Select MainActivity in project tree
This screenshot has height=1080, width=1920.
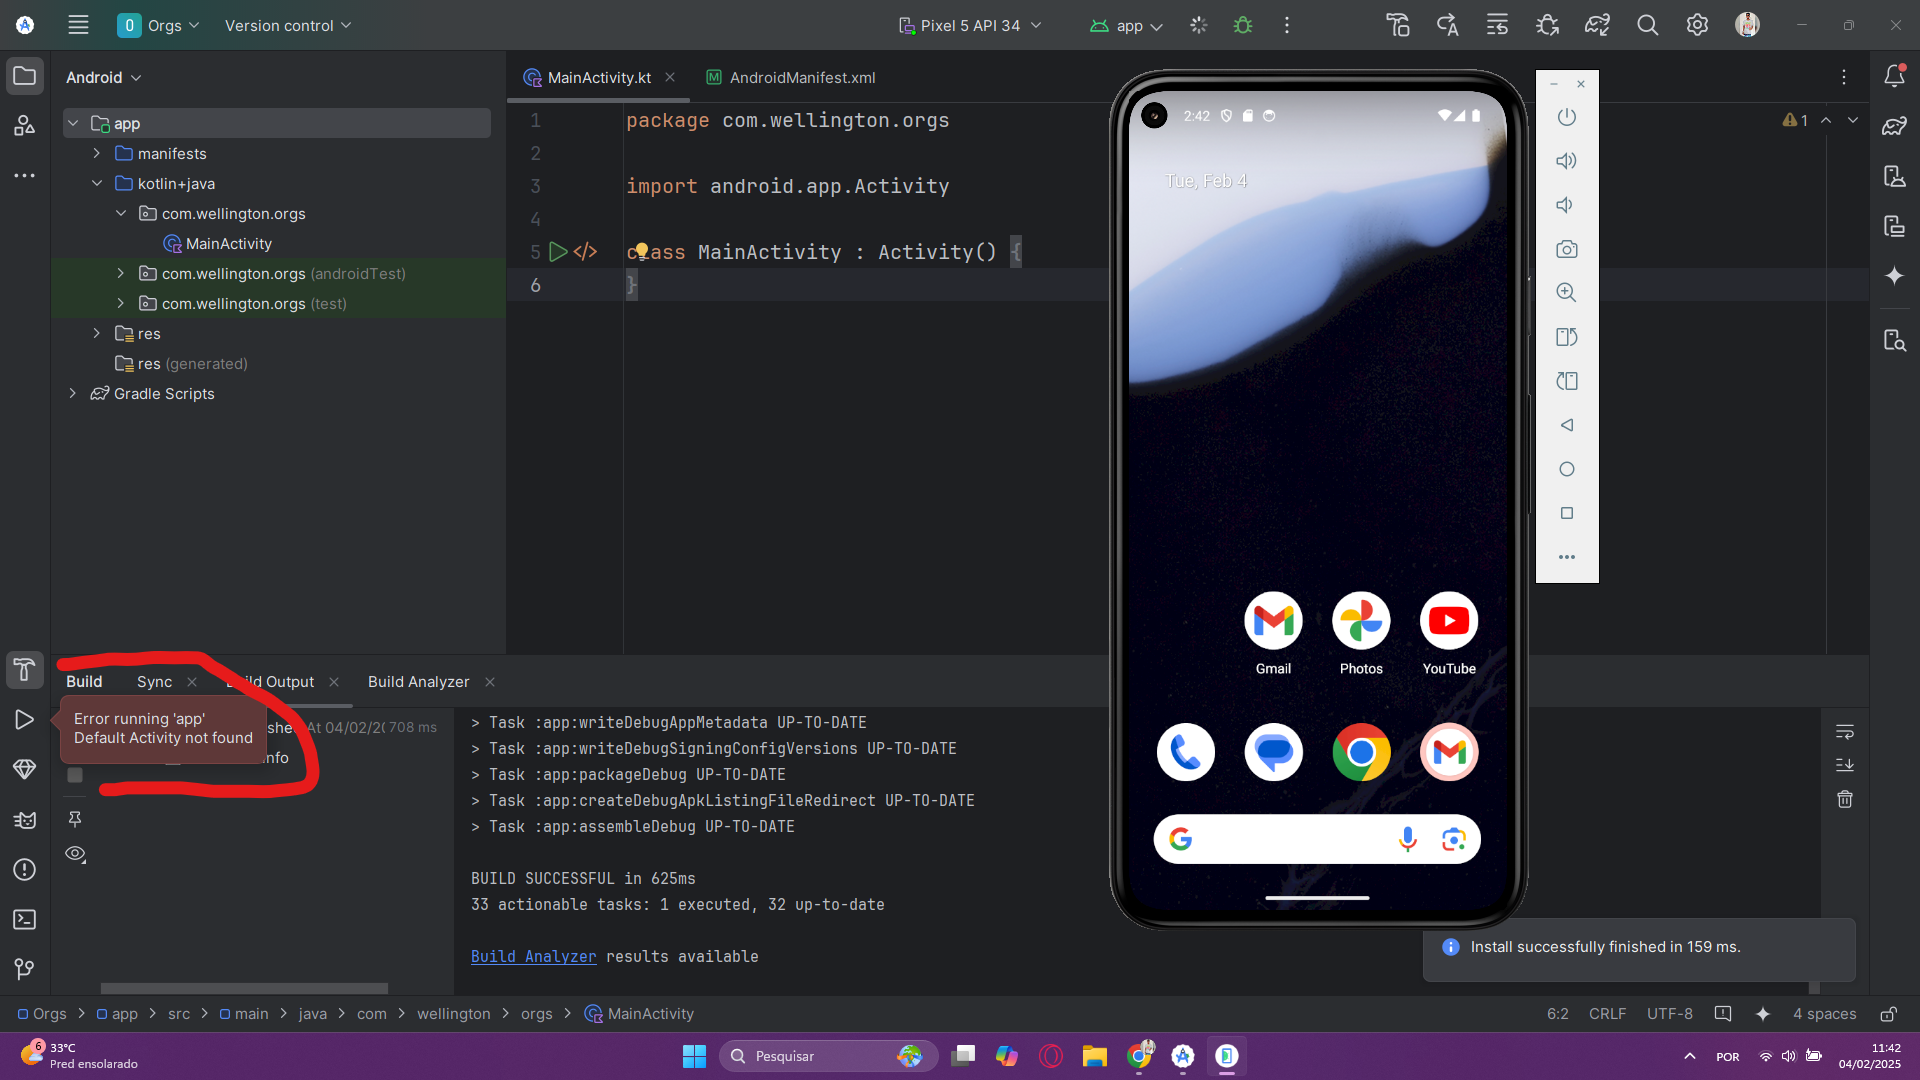point(228,243)
